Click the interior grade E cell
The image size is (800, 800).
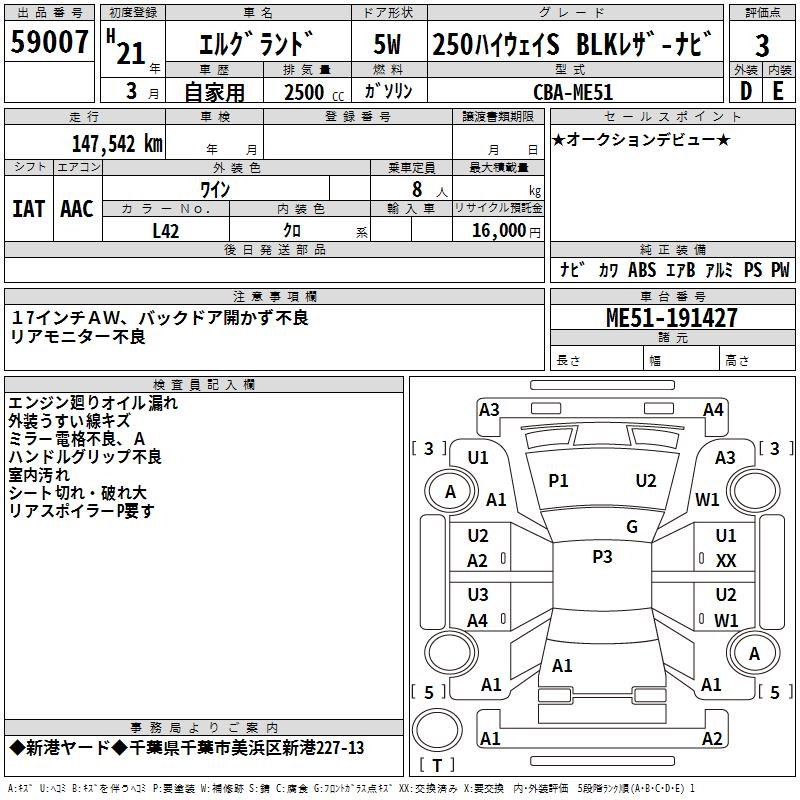coord(779,89)
